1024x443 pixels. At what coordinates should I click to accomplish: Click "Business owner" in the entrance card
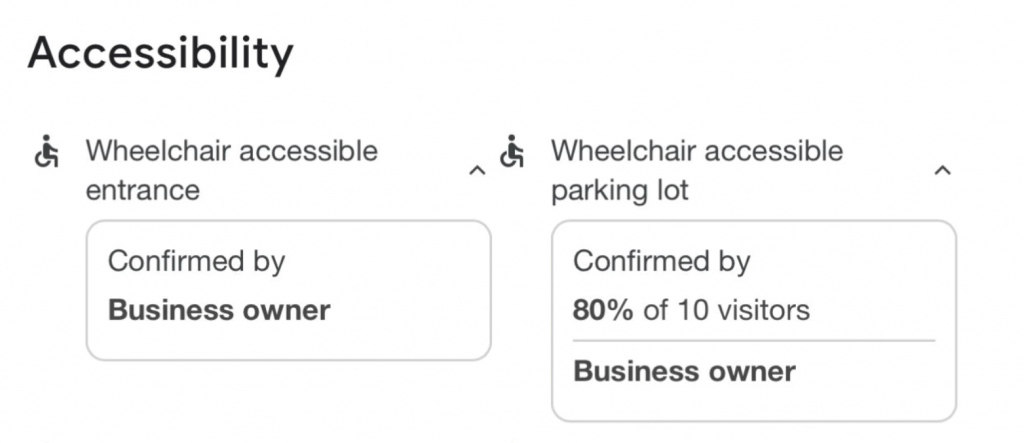(219, 310)
